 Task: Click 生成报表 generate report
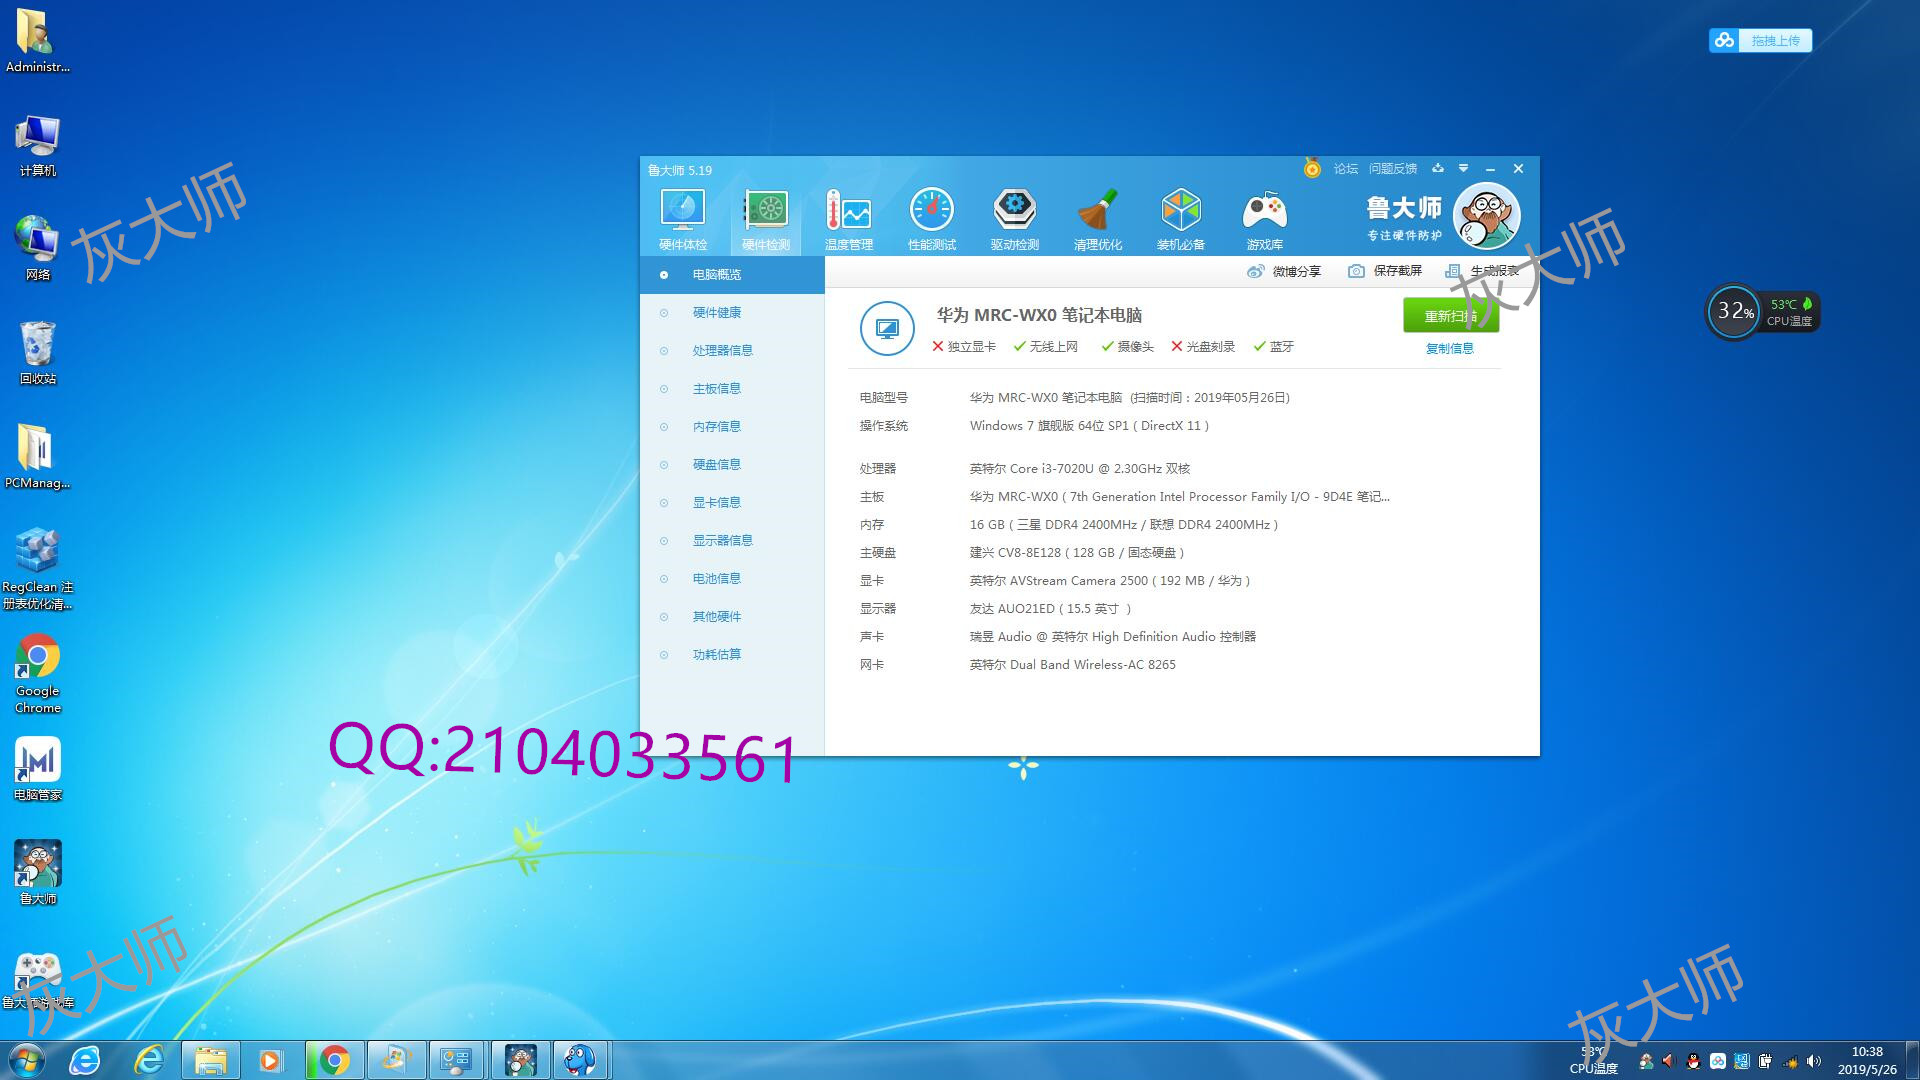pos(1482,271)
